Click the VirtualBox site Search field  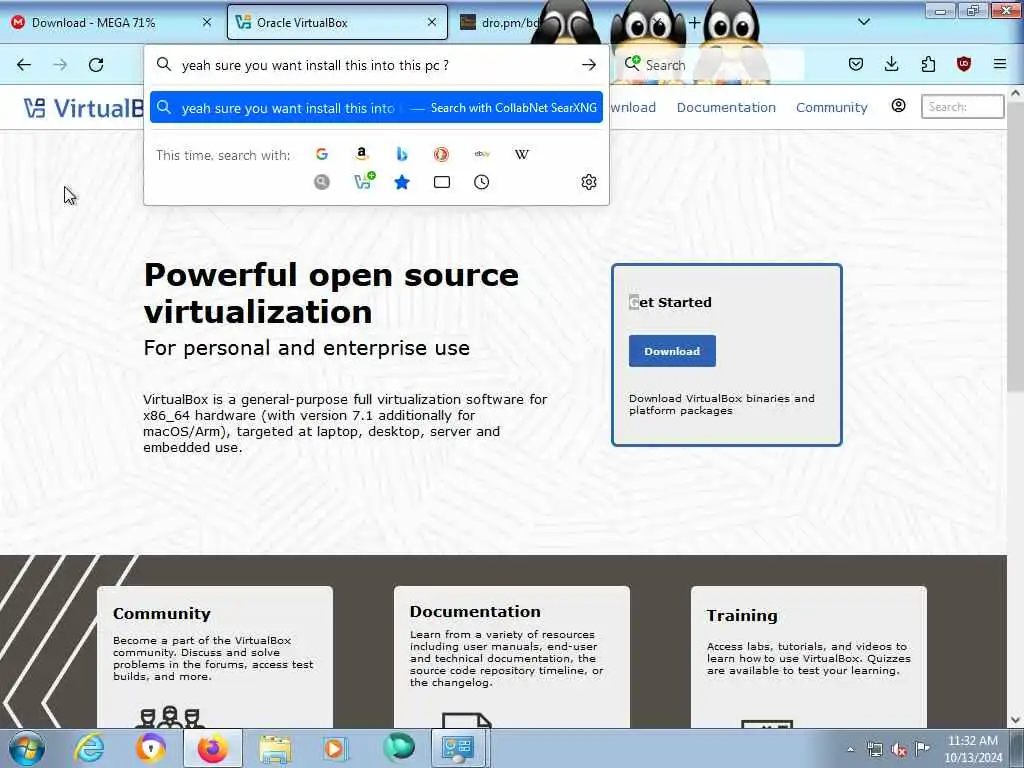click(962, 106)
